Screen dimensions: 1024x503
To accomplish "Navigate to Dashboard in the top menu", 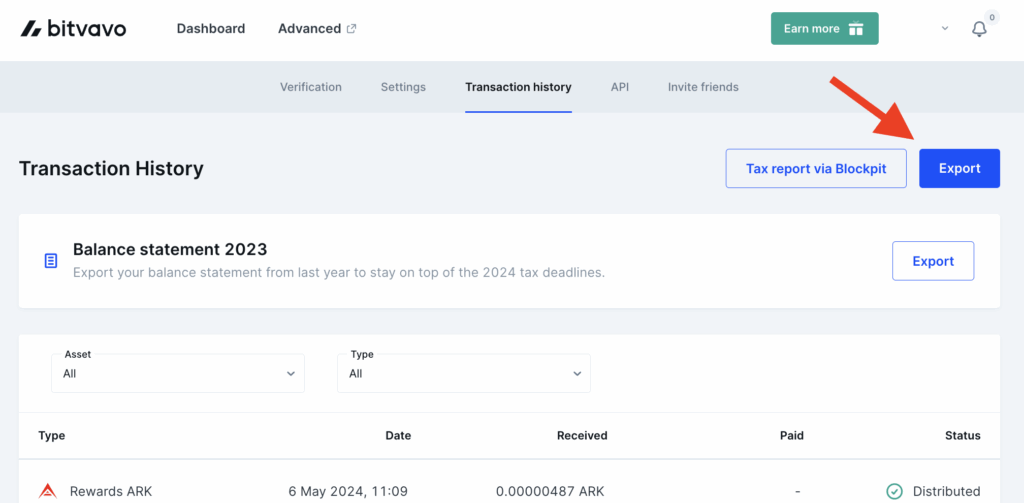I will [211, 29].
